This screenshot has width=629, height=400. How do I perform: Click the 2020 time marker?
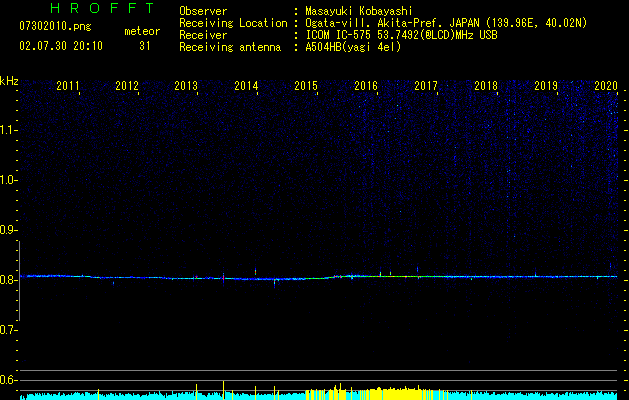click(606, 85)
